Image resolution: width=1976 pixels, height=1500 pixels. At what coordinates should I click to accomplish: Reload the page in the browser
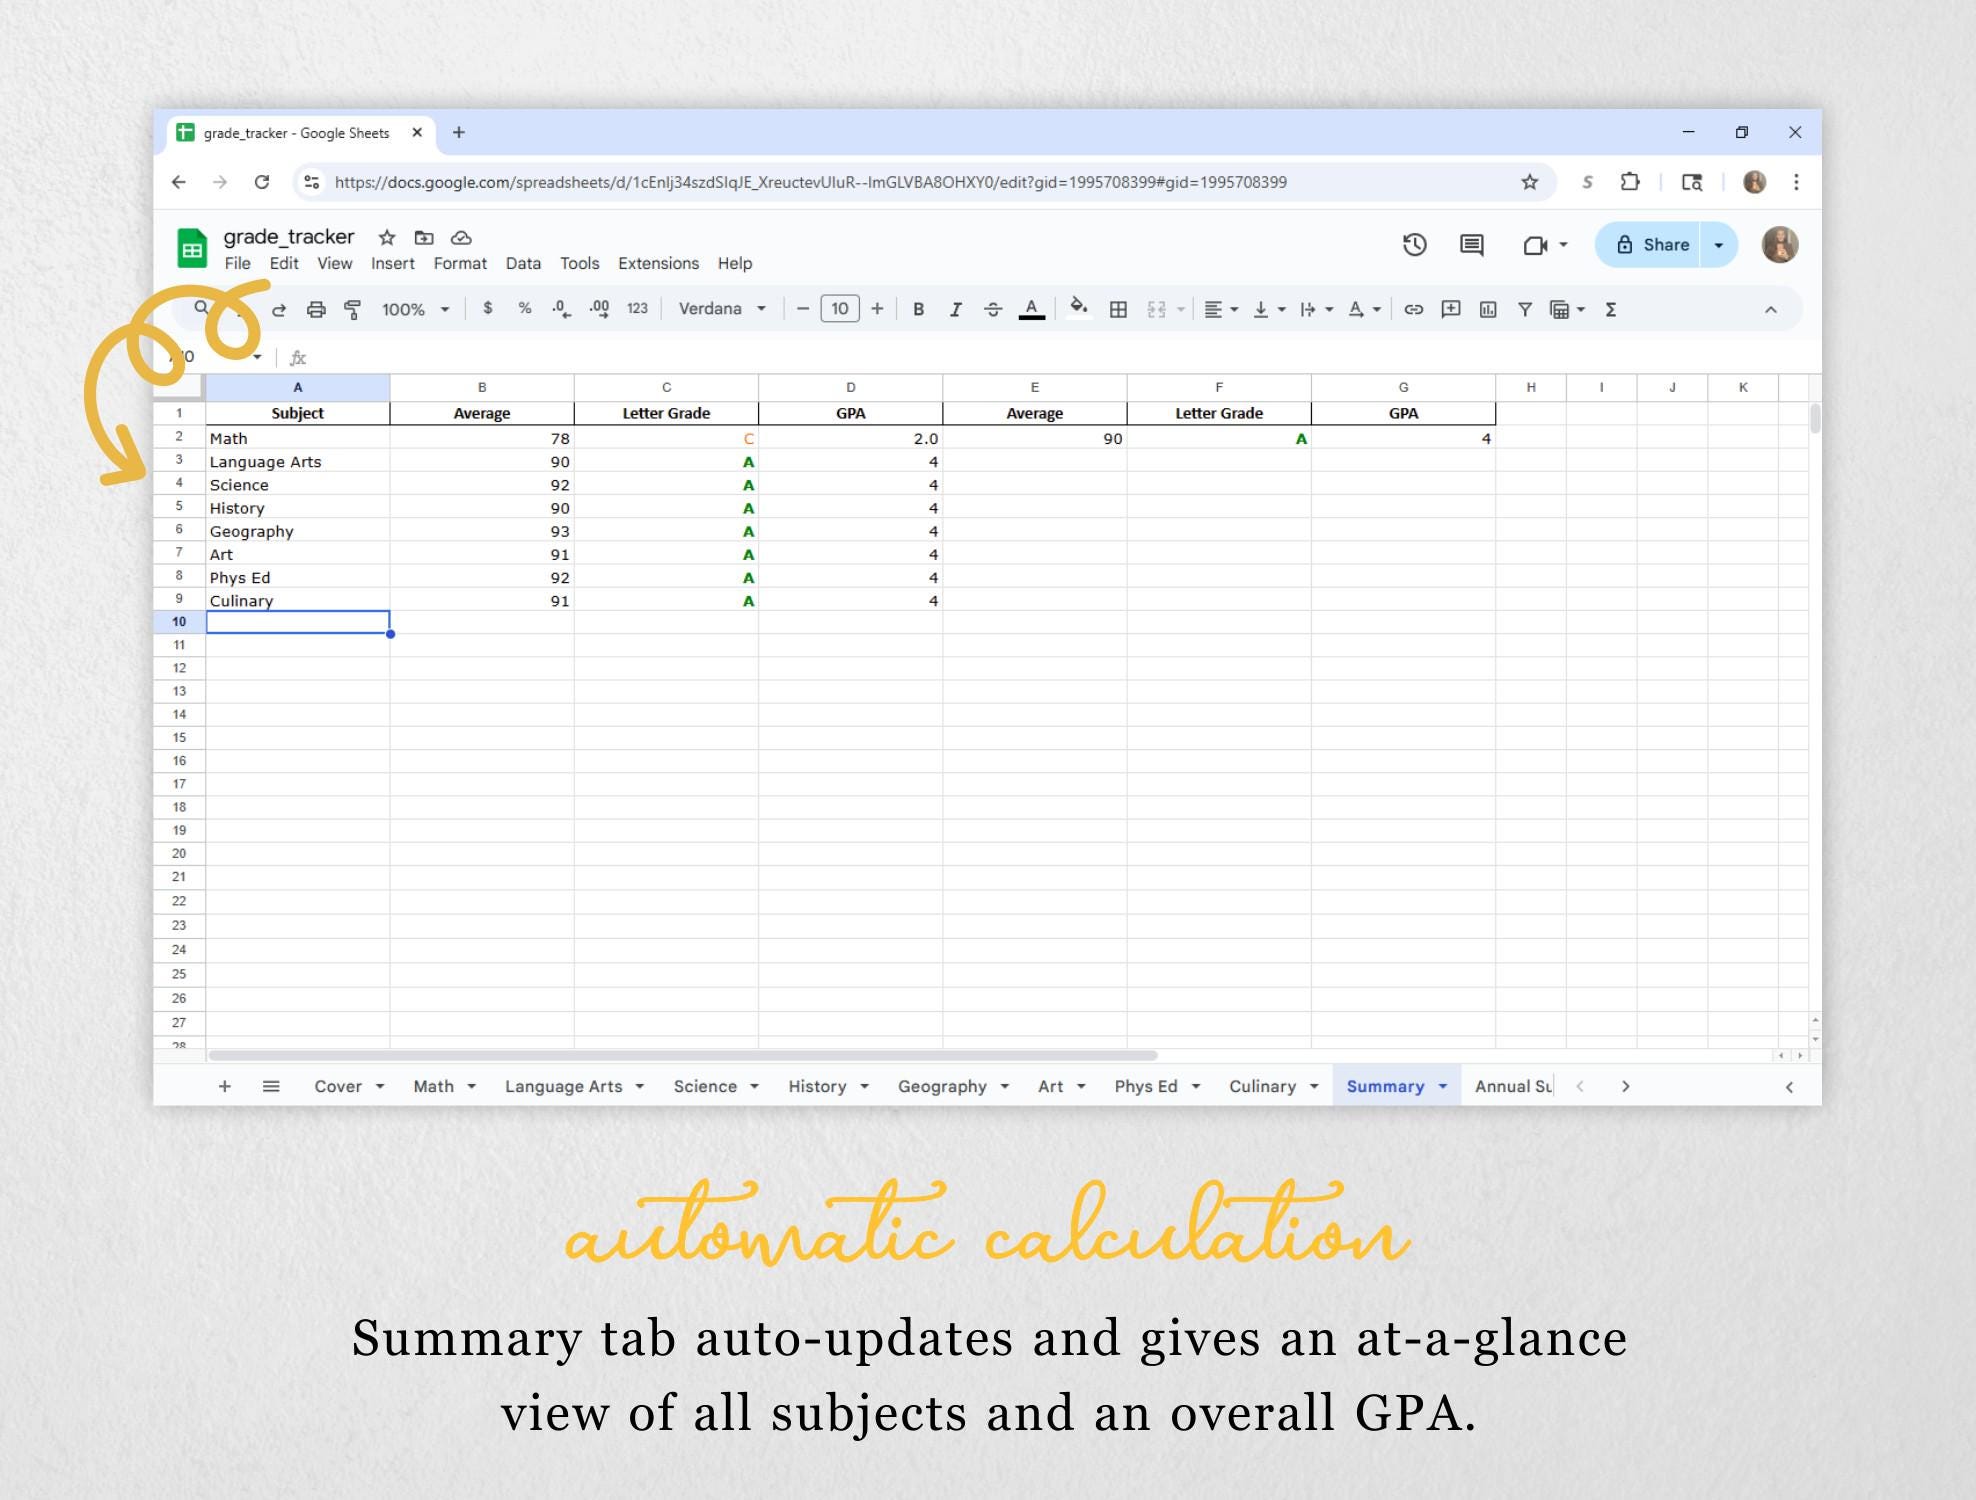coord(262,182)
